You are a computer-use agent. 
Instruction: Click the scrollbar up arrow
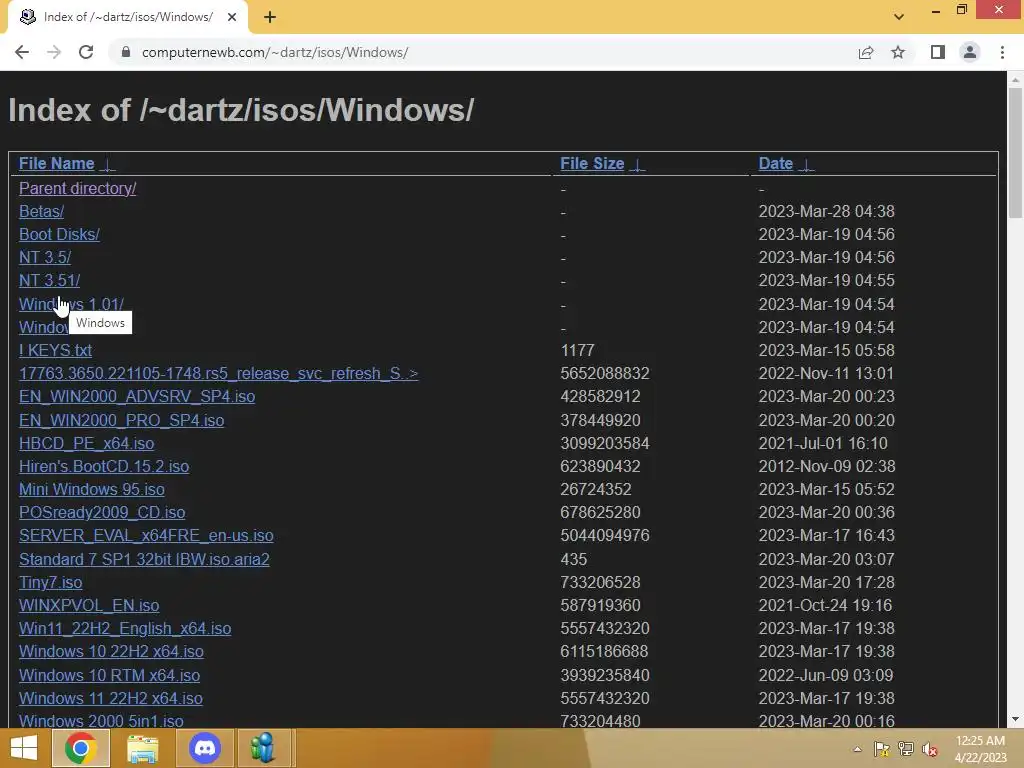tap(1015, 80)
